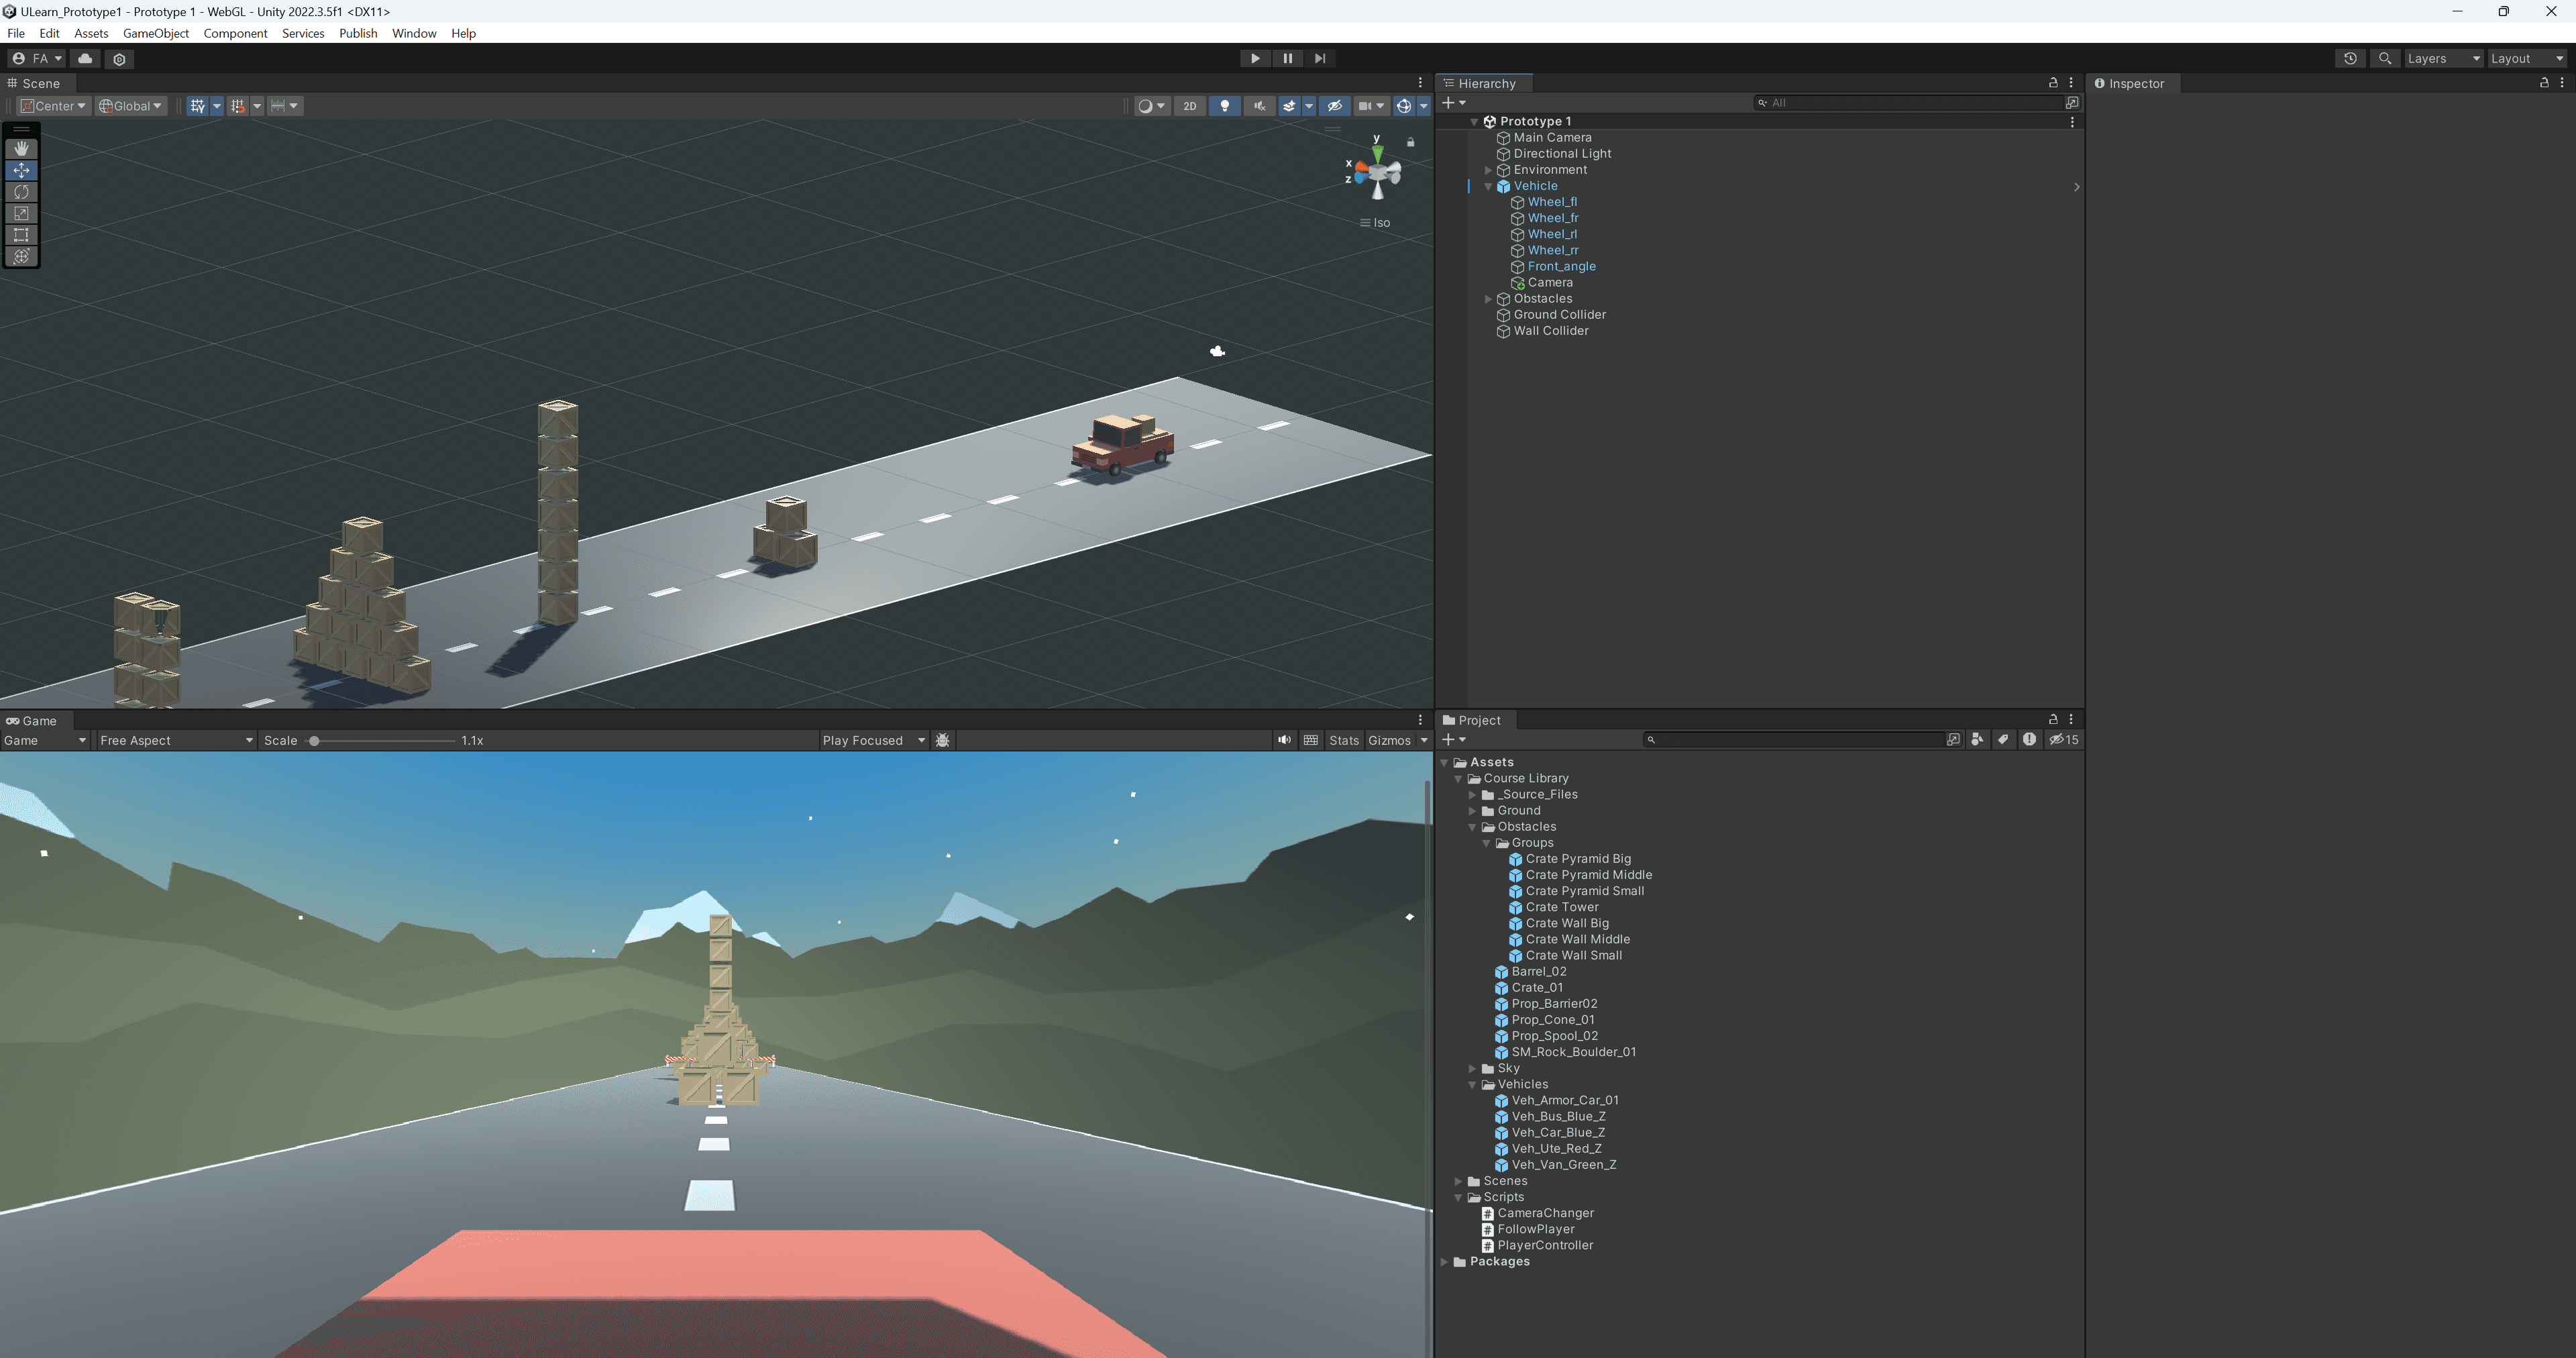
Task: Toggle Mute Audio in Game view
Action: (1284, 740)
